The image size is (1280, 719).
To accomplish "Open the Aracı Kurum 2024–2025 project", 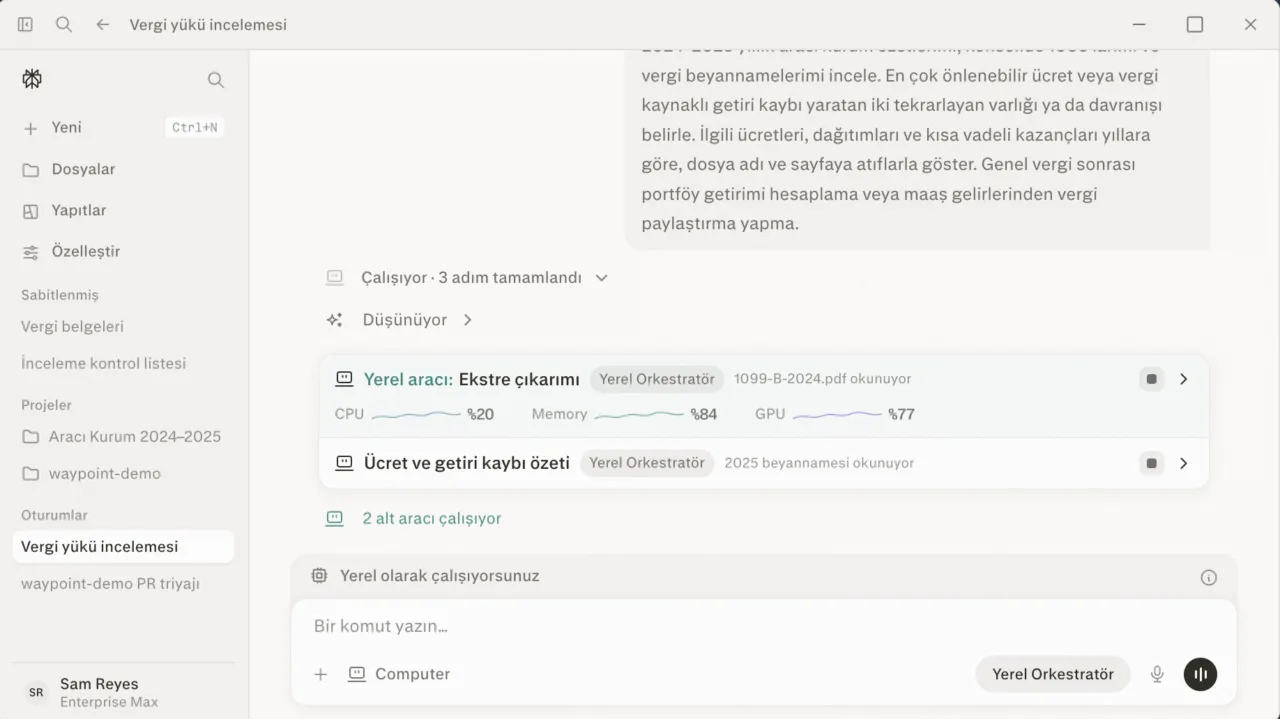I will click(123, 436).
